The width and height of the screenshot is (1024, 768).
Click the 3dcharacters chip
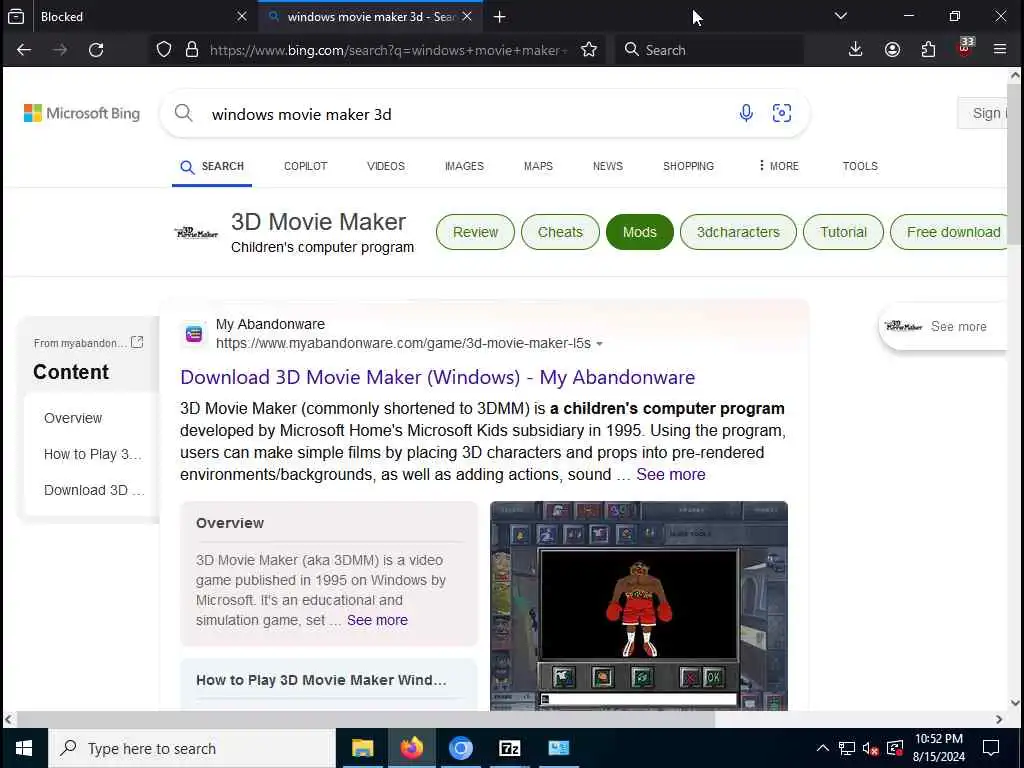coord(738,232)
